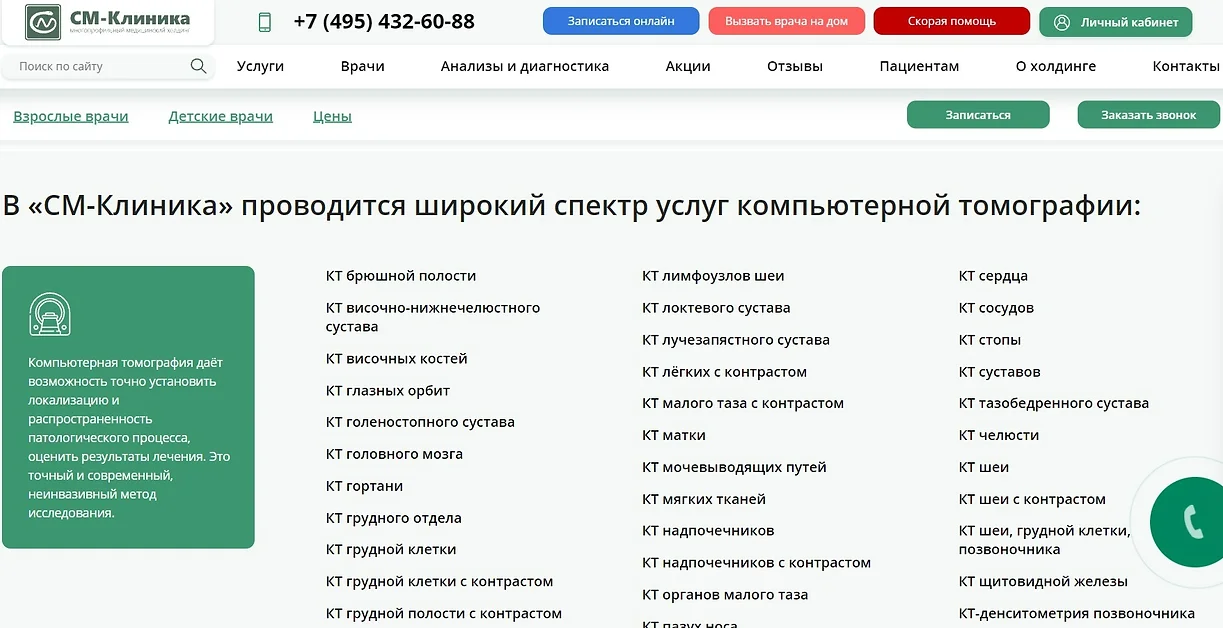Open the О холдинге menu
The height and width of the screenshot is (628, 1223).
pyautogui.click(x=1056, y=66)
